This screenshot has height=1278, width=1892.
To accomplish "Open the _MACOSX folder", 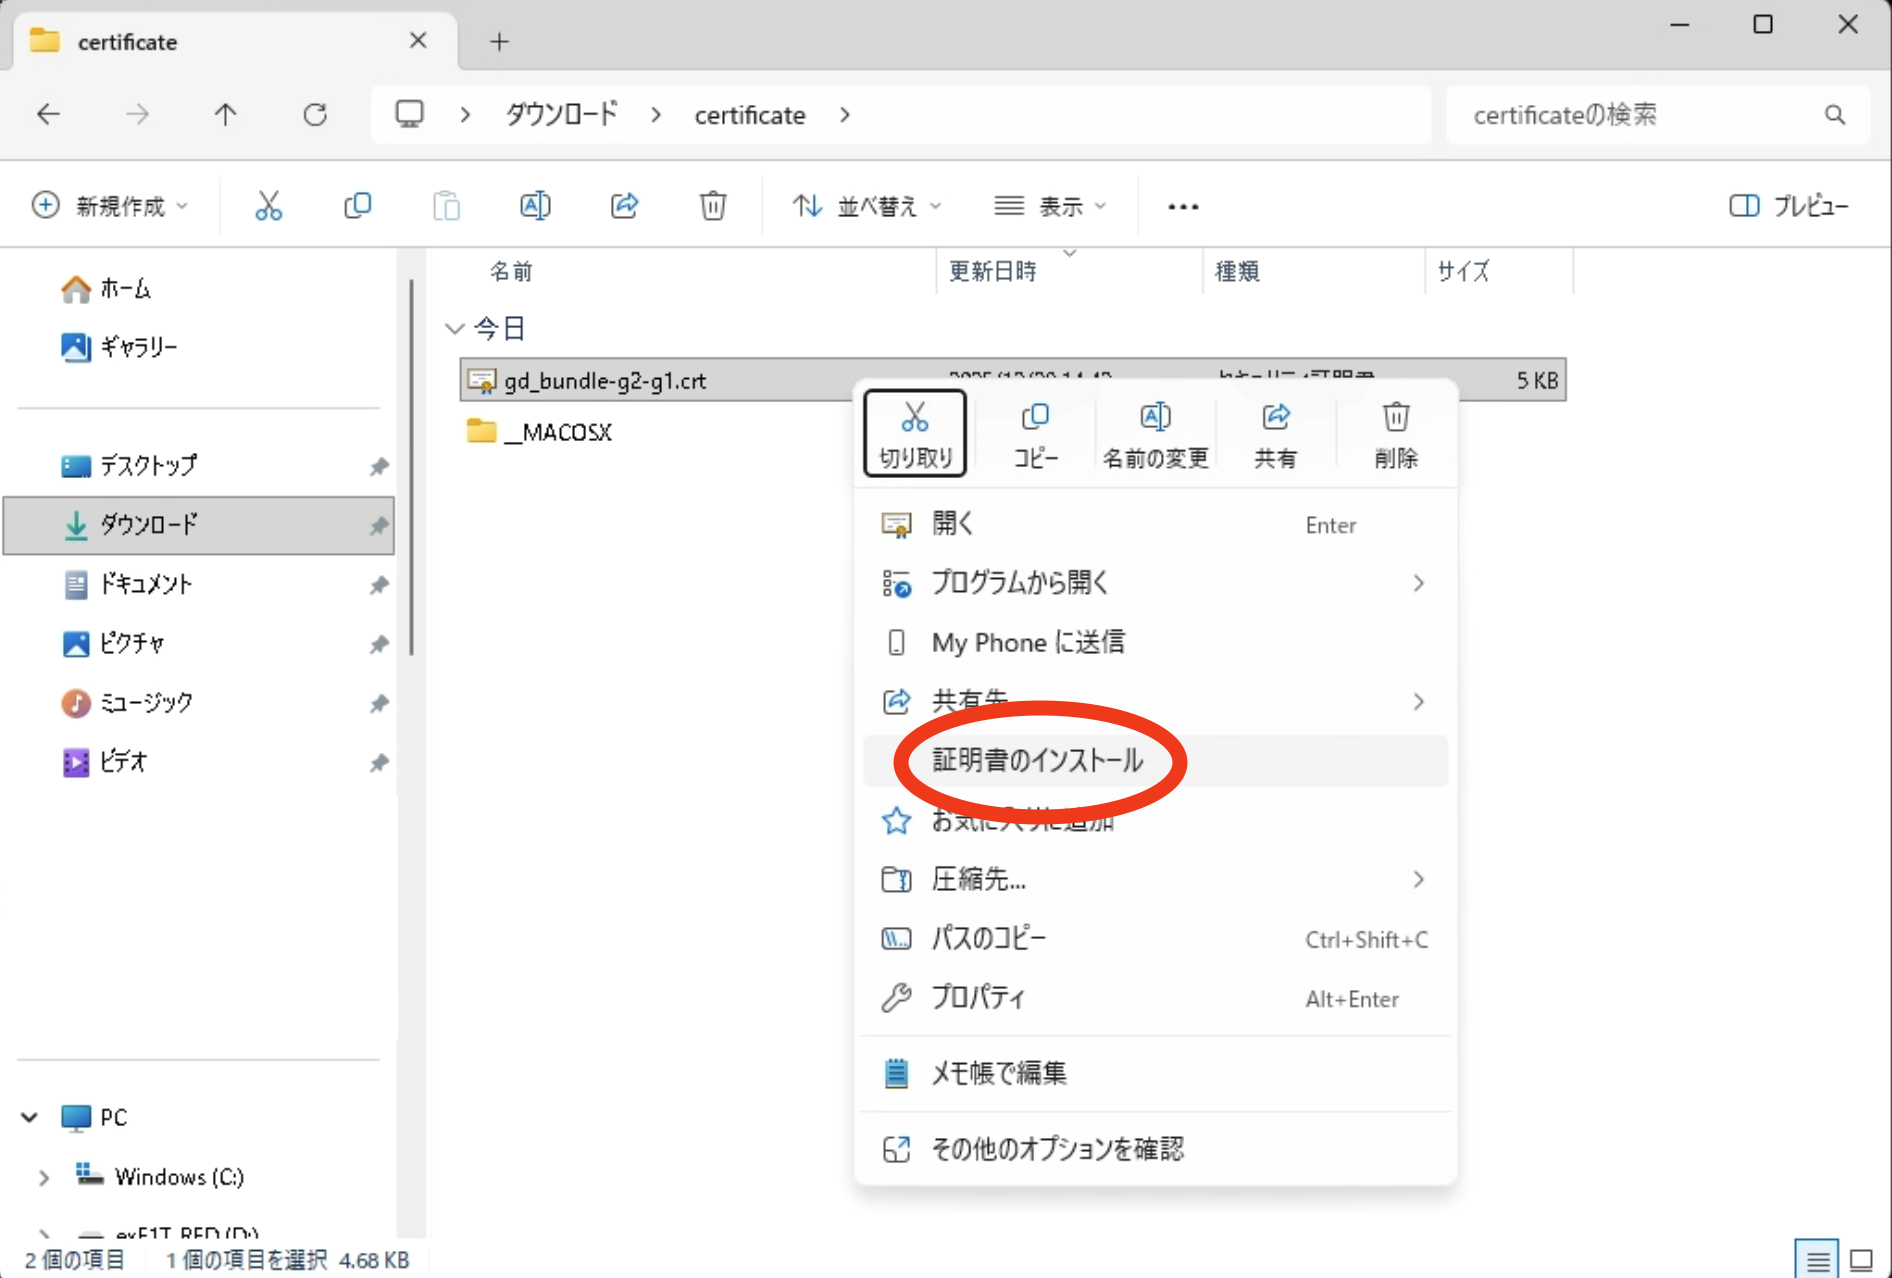I will (566, 432).
